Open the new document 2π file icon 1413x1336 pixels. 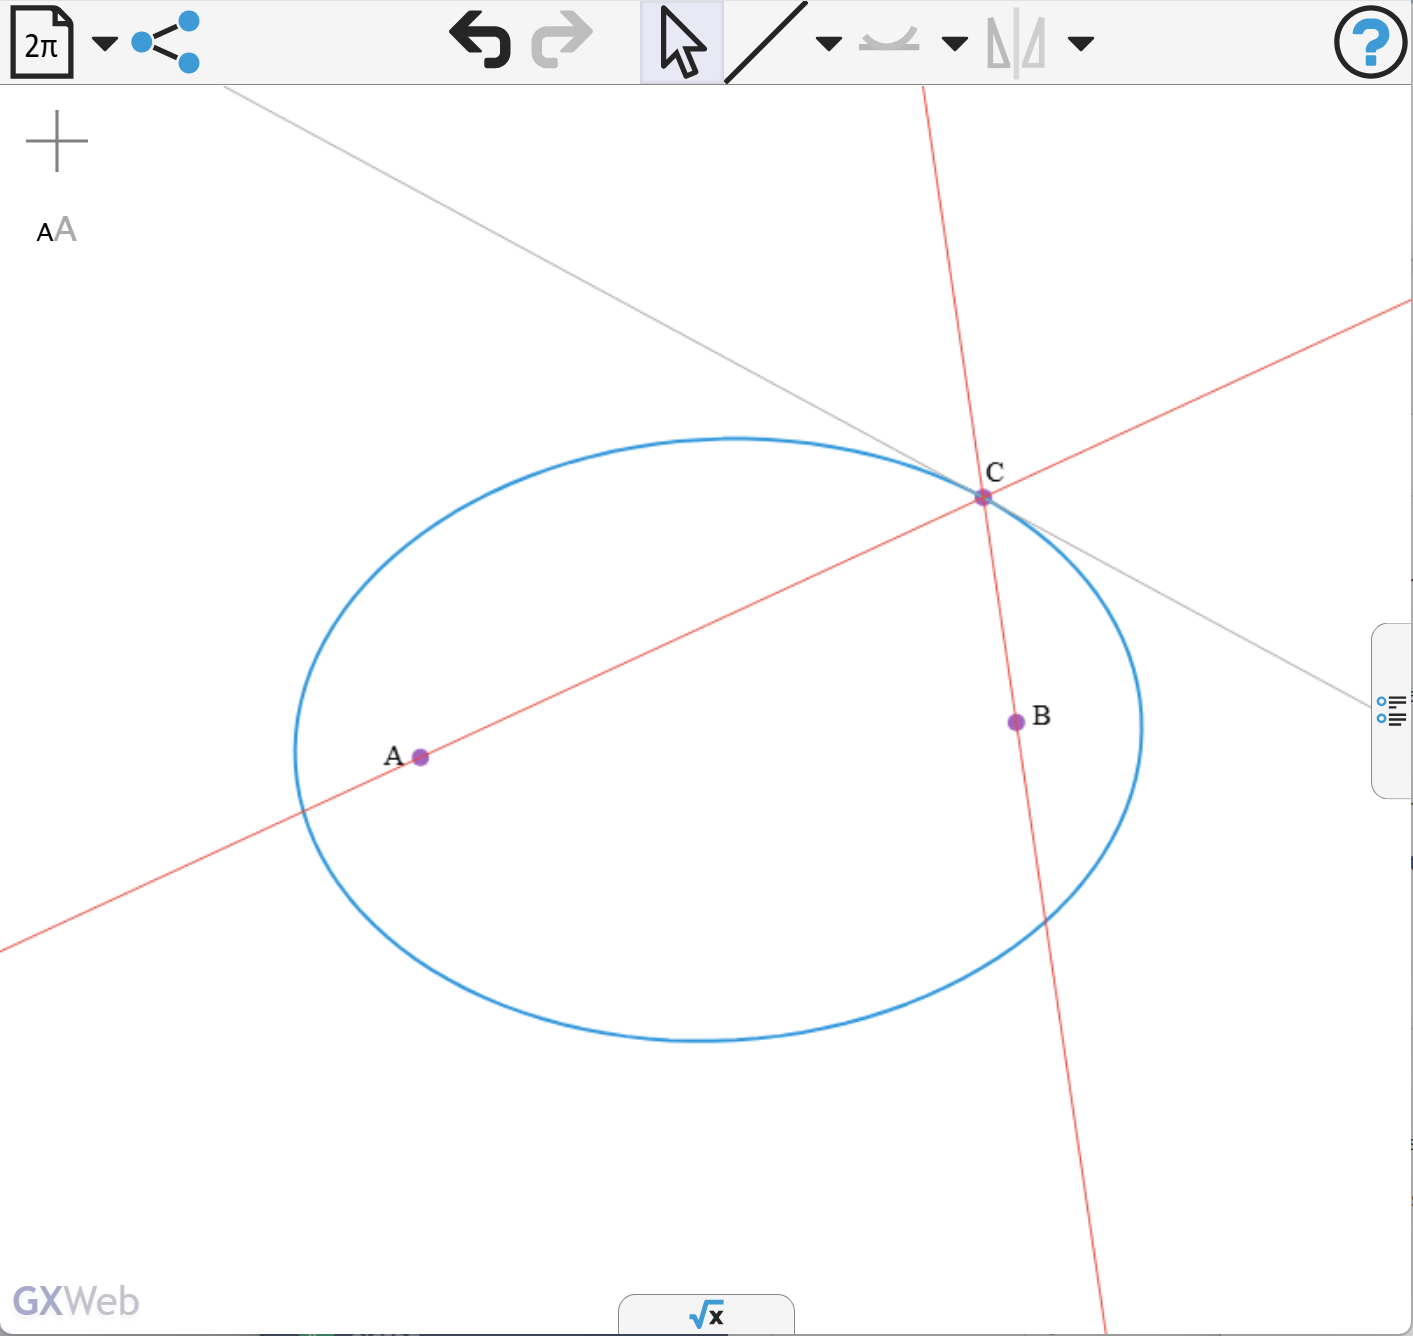coord(42,42)
